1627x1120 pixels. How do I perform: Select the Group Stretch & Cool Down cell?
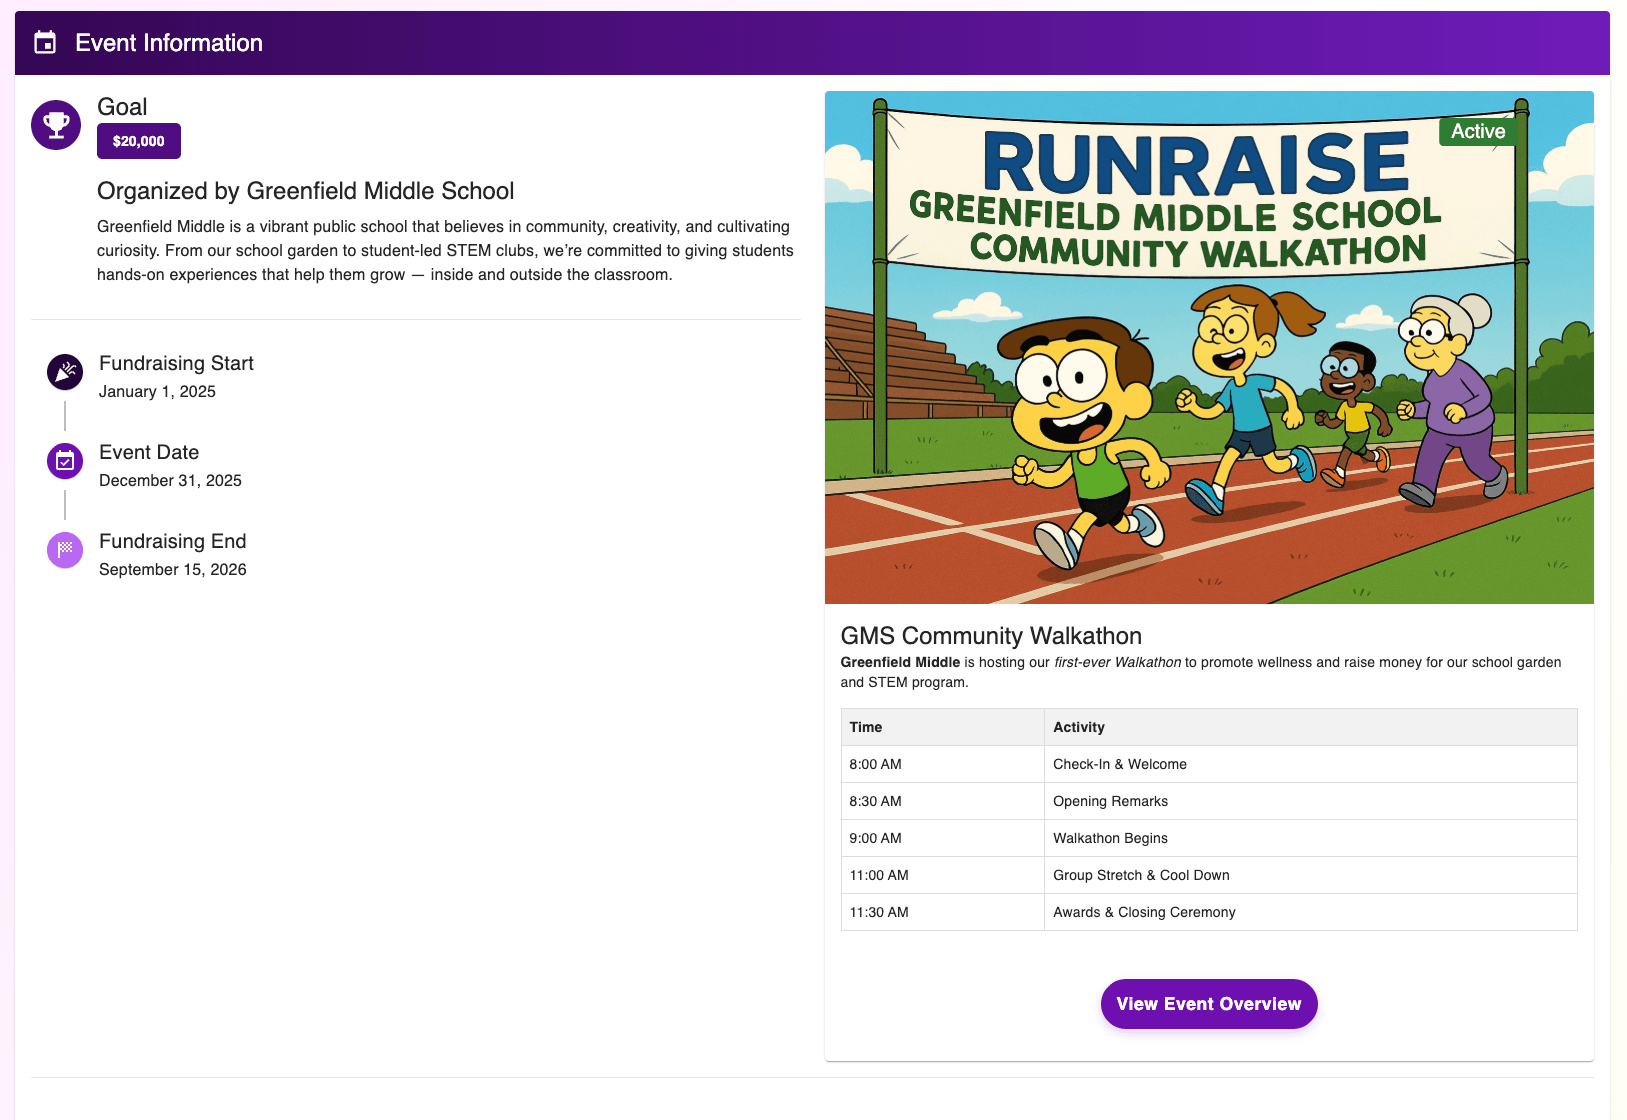point(1311,875)
